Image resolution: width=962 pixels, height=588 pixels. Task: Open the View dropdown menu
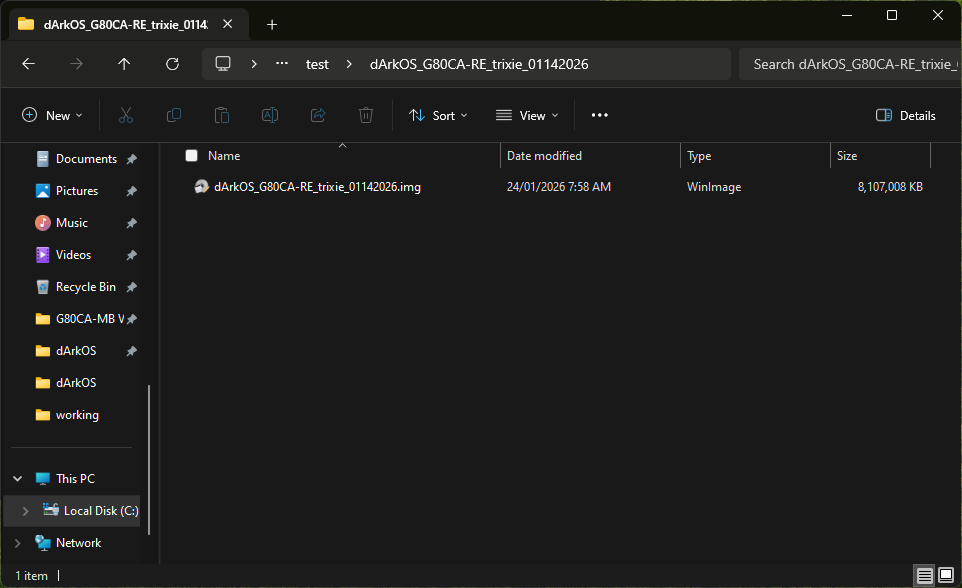pyautogui.click(x=527, y=115)
